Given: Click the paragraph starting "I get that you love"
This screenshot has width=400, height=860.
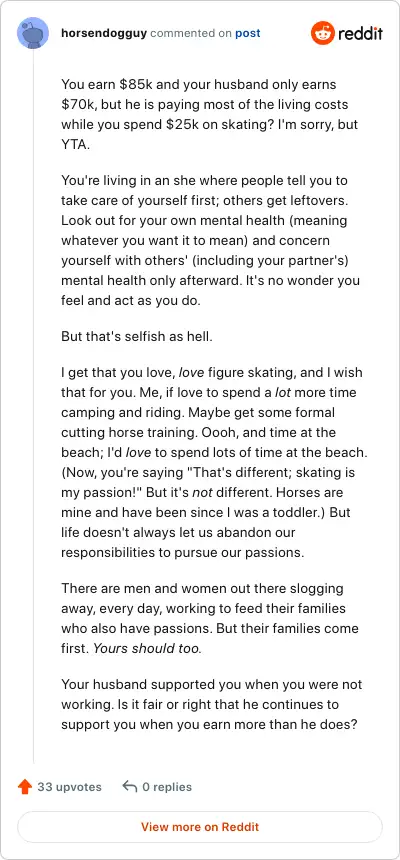Looking at the screenshot, I should (212, 462).
